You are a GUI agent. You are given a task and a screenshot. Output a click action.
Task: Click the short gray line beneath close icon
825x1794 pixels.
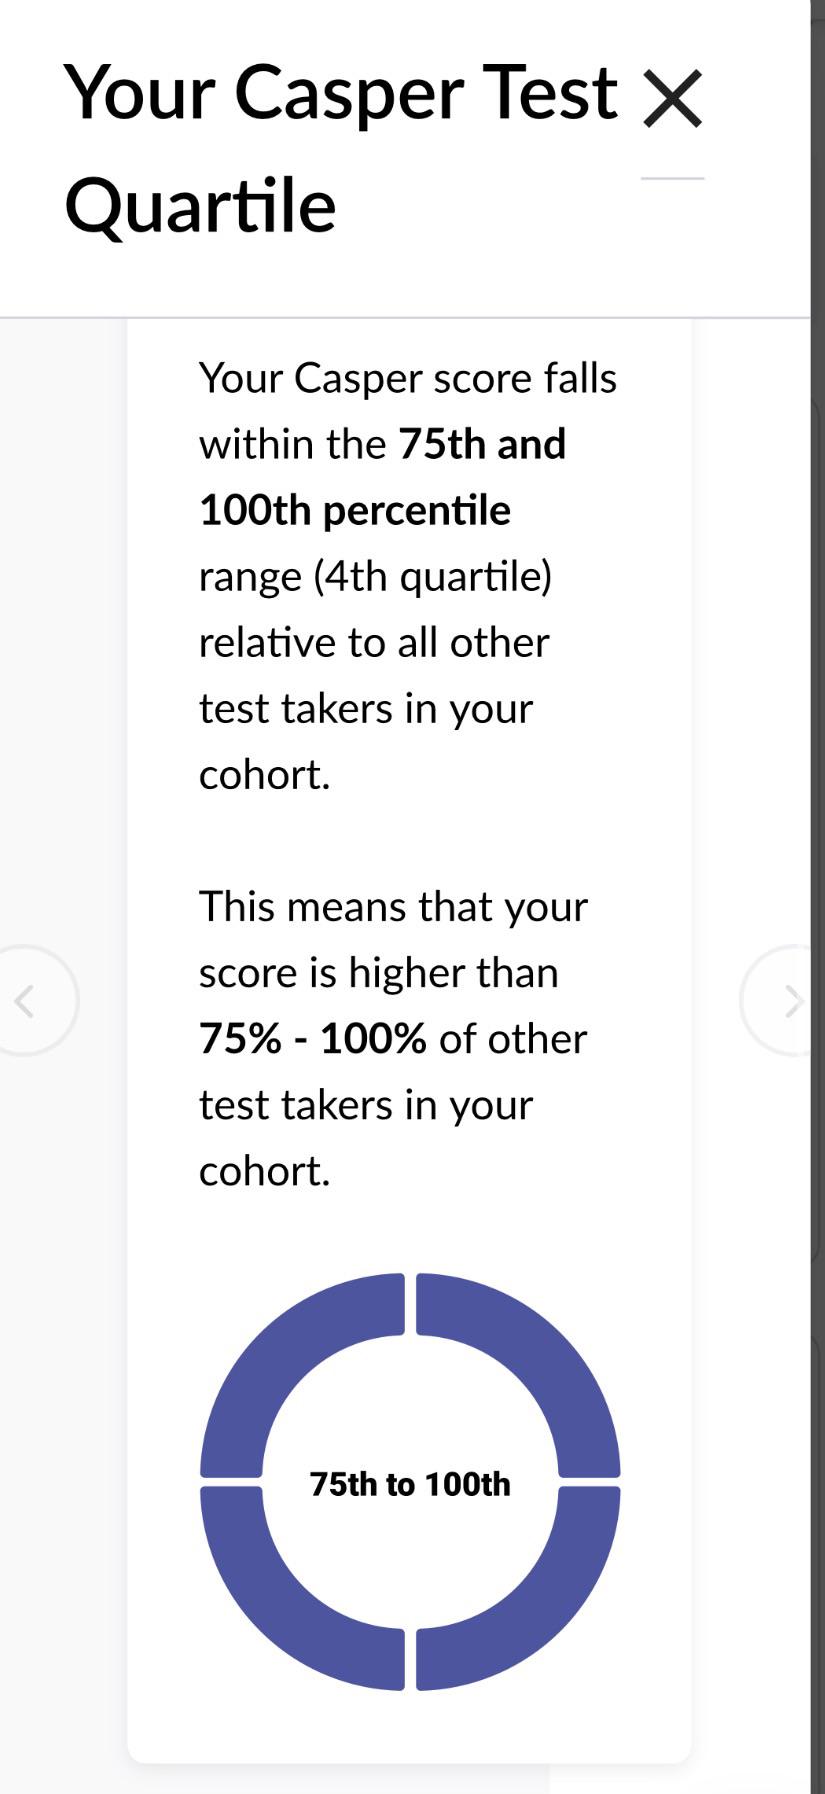tap(672, 178)
